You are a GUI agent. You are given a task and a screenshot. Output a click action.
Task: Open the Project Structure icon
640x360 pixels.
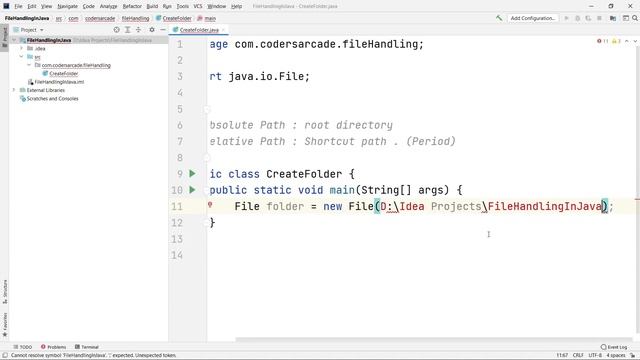[613, 18]
